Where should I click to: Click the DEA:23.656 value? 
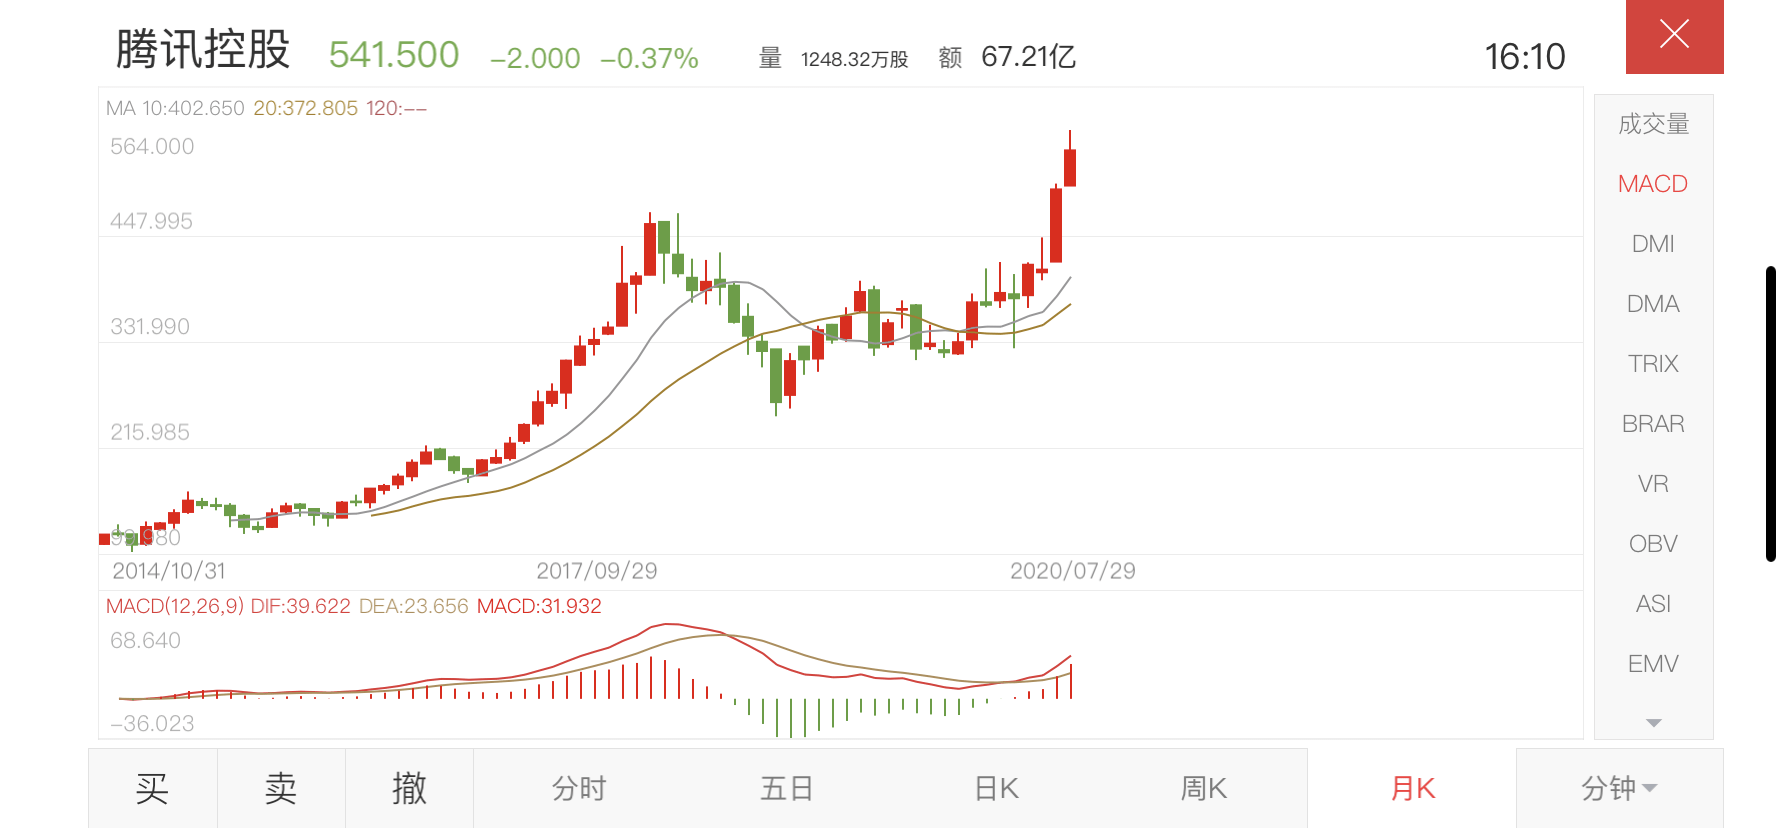point(413,606)
